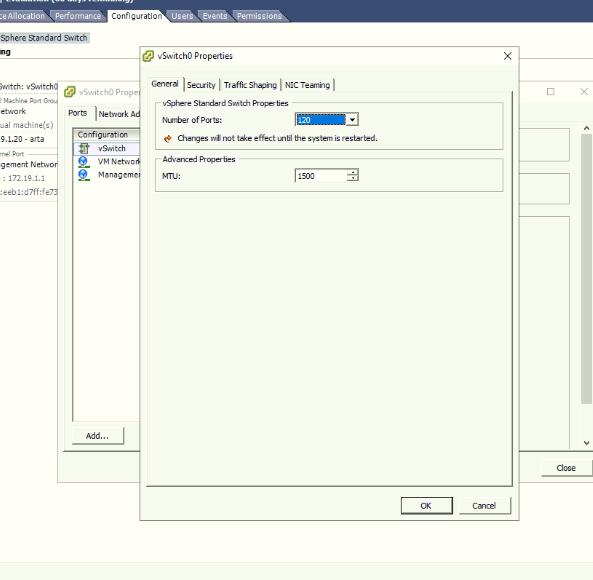Screen dimensions: 593x580
Task: Click the vSwitch icon in configuration list
Action: [x=84, y=148]
